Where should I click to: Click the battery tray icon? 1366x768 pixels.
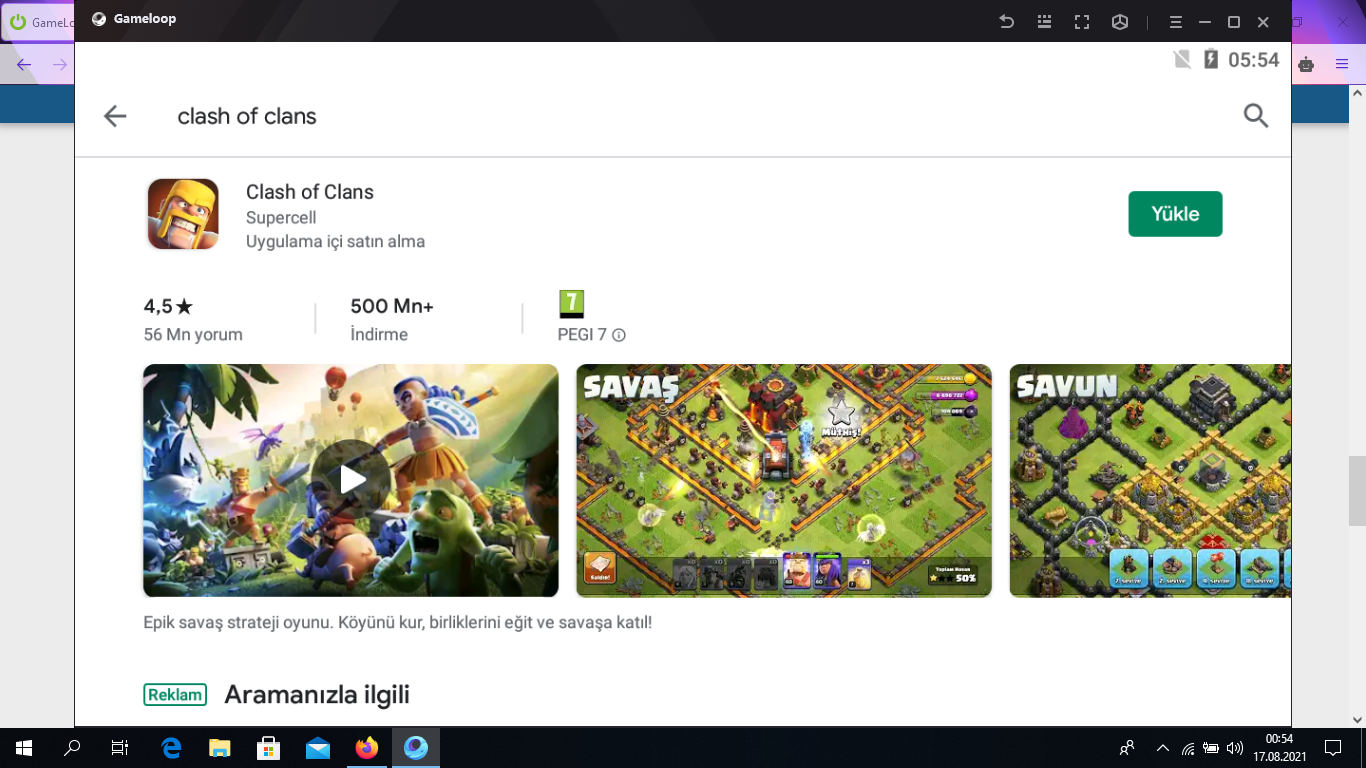click(1211, 748)
